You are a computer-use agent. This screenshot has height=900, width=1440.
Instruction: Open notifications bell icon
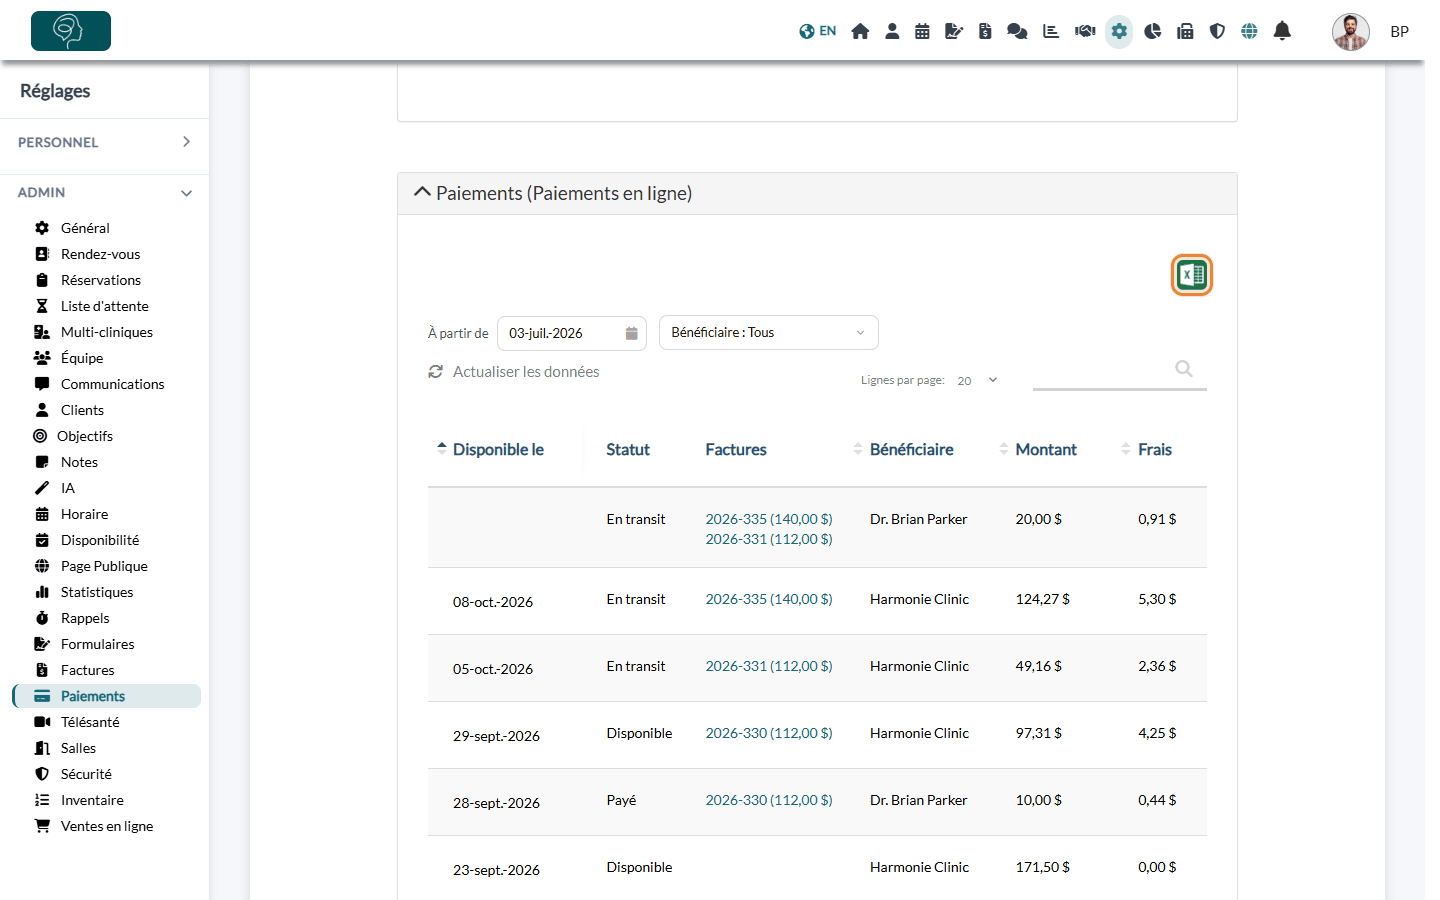1282,31
